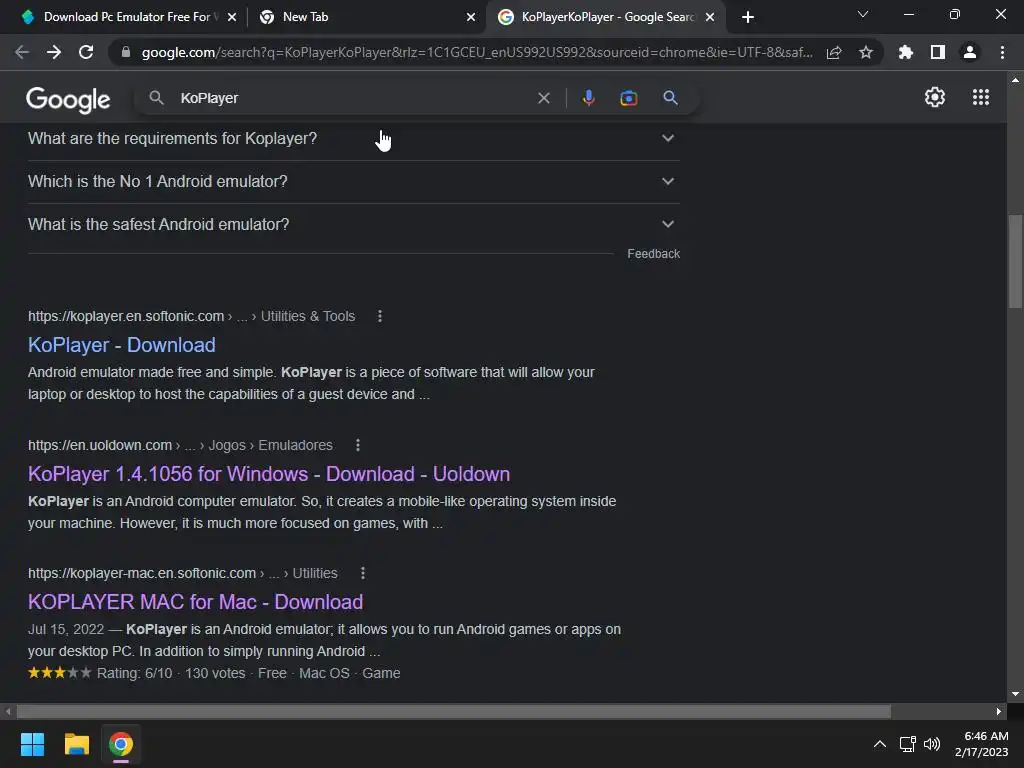
Task: Expand 'What are the requirements for Koplayer?'
Action: [x=353, y=138]
